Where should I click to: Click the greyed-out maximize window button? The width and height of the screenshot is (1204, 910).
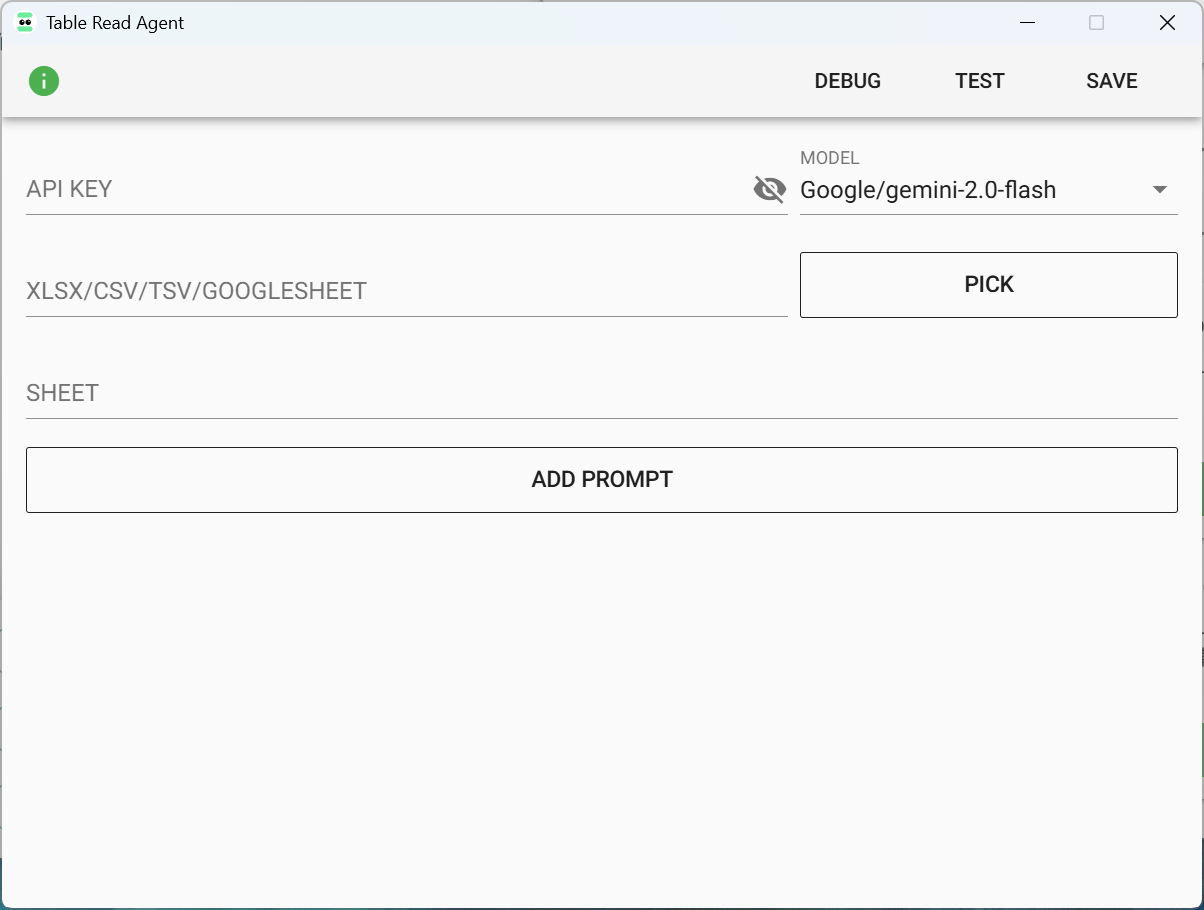[x=1096, y=23]
